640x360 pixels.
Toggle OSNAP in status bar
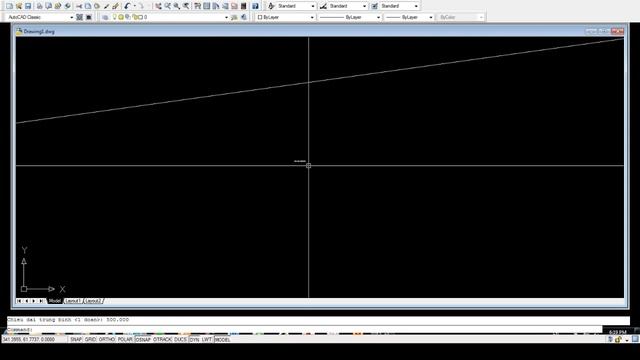[x=143, y=340]
